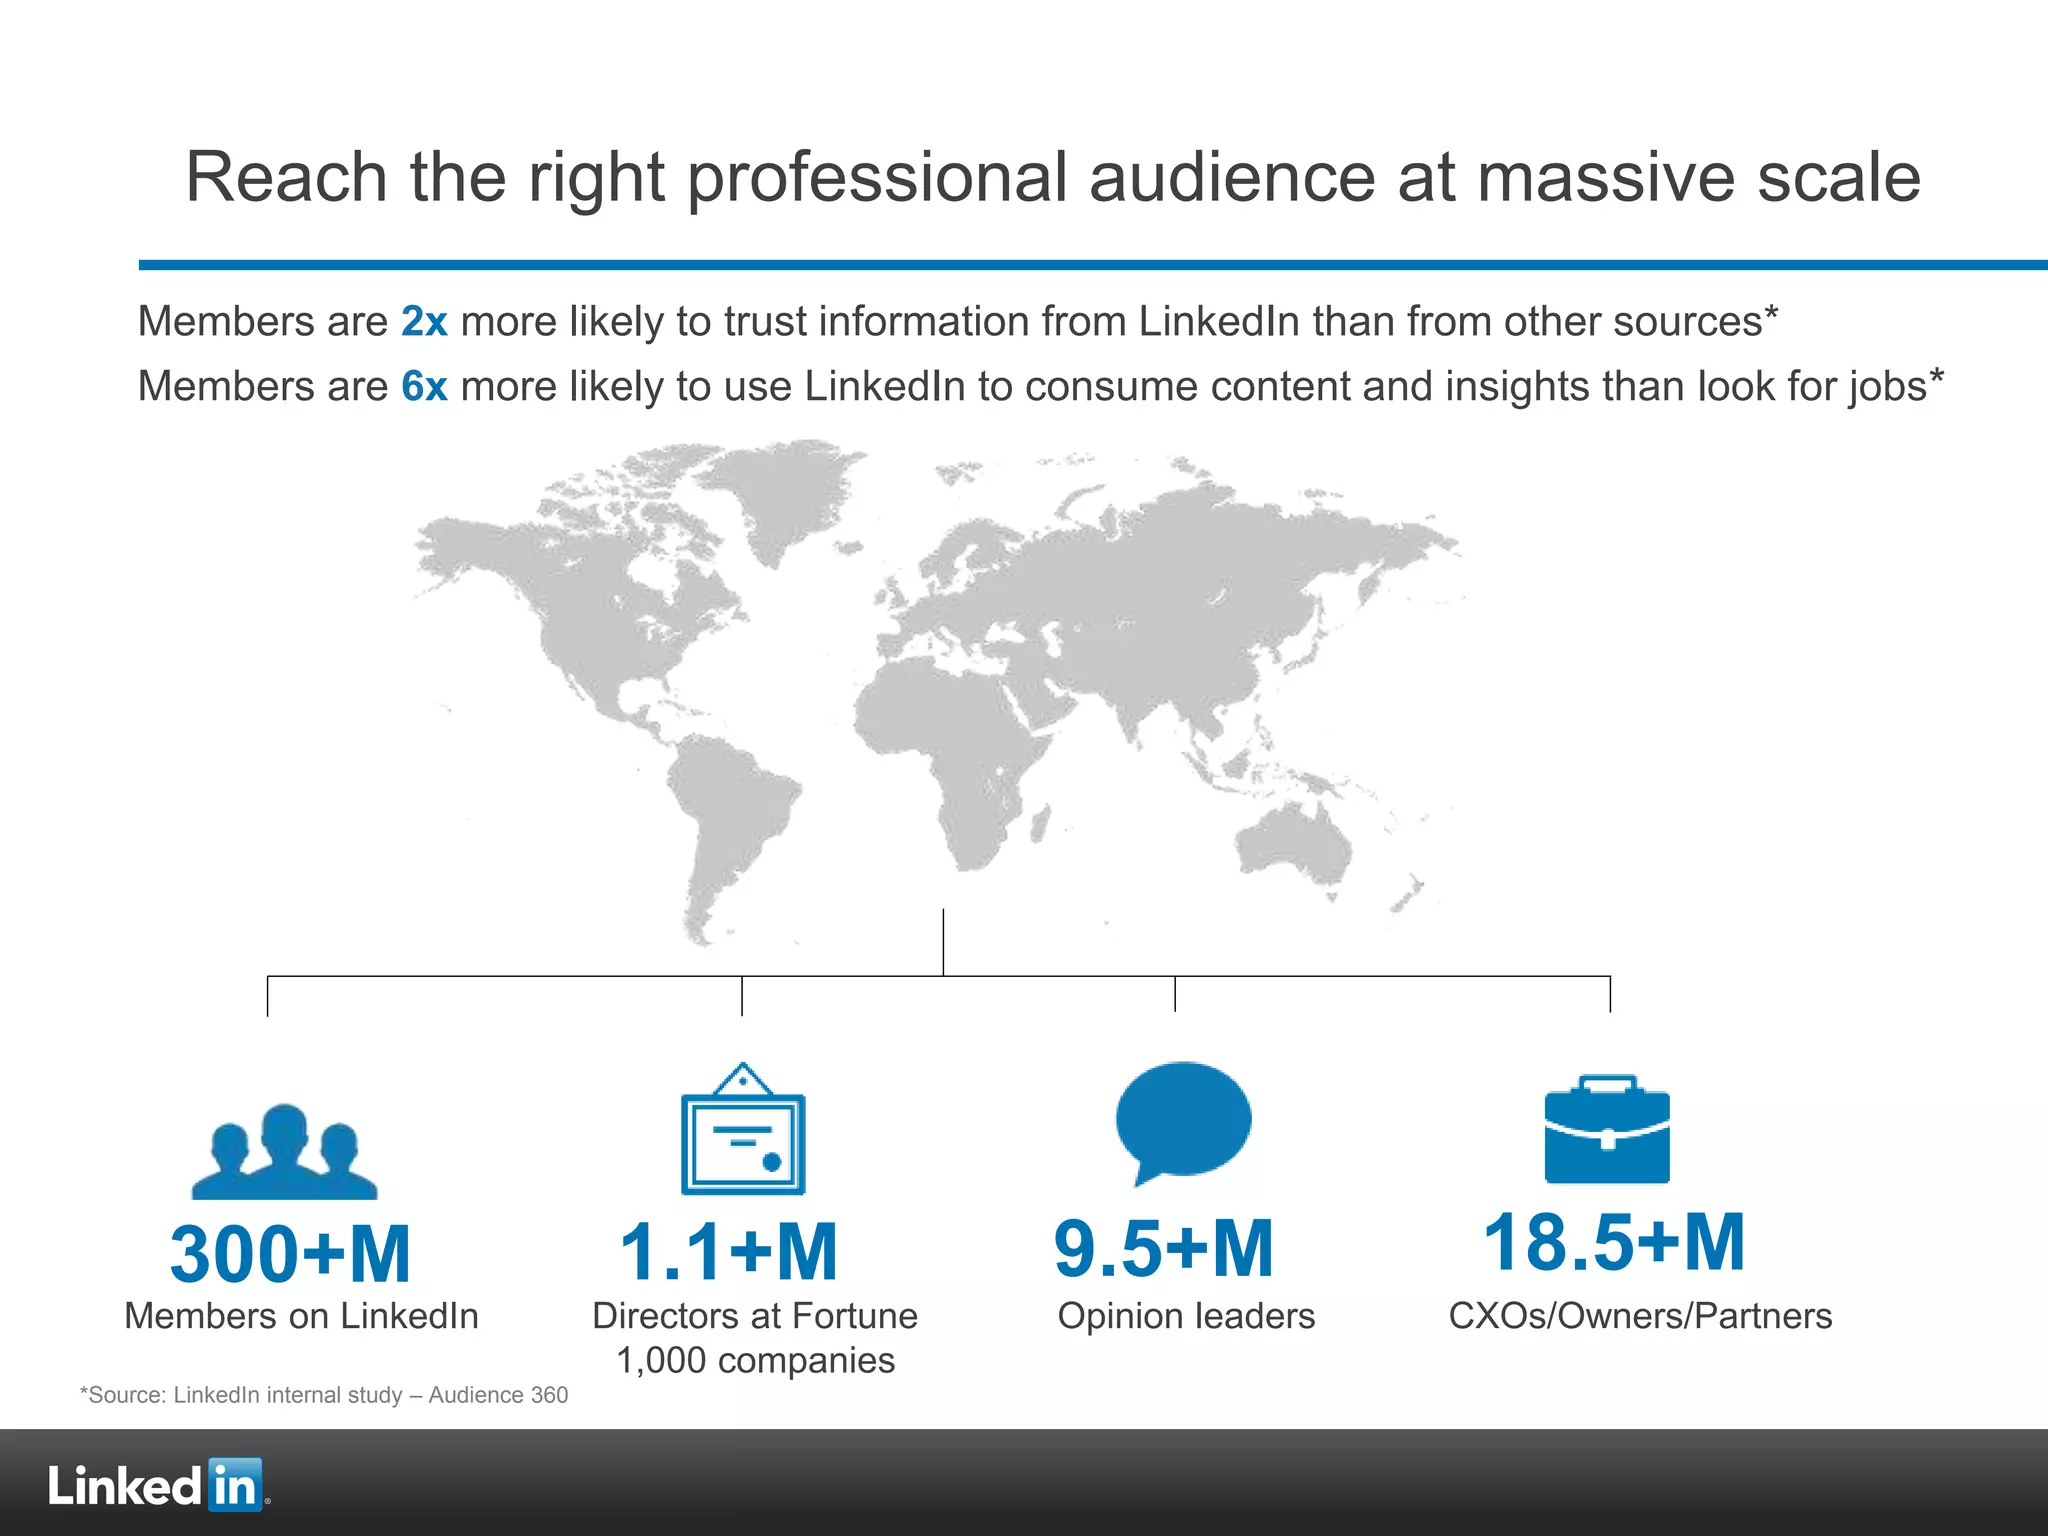Select the 'CXOs/Owners/Partners' label
The width and height of the screenshot is (2048, 1536).
tap(1640, 1316)
